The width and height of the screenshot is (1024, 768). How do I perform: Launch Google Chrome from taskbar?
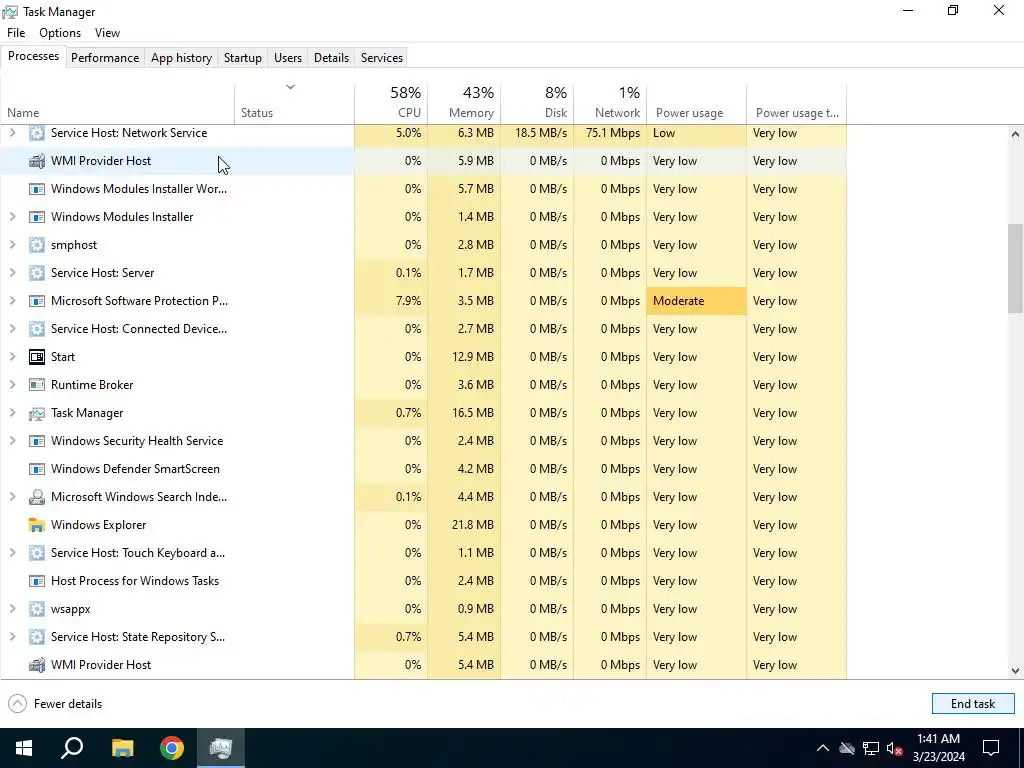pos(172,748)
